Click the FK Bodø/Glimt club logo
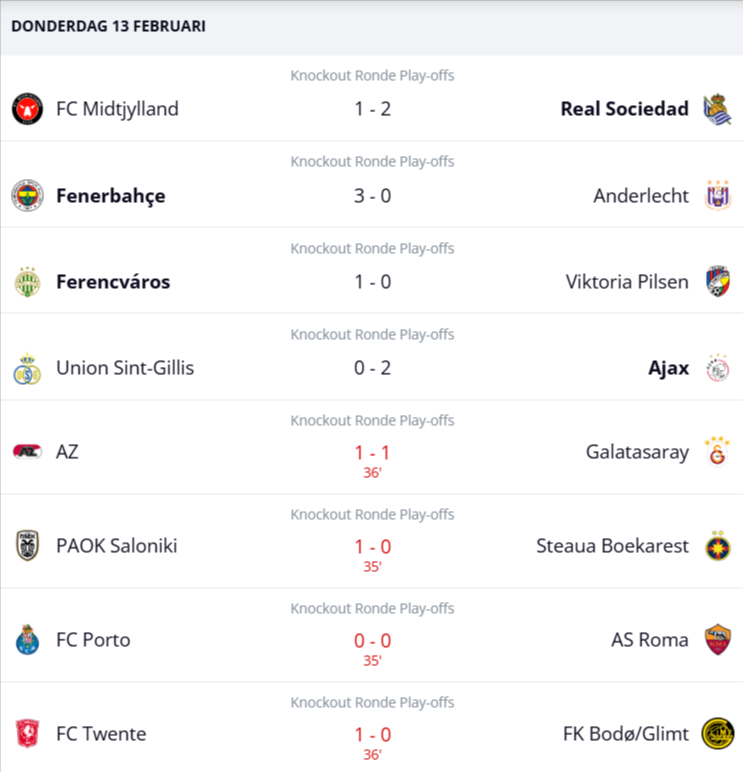This screenshot has width=743, height=772. coord(717,734)
